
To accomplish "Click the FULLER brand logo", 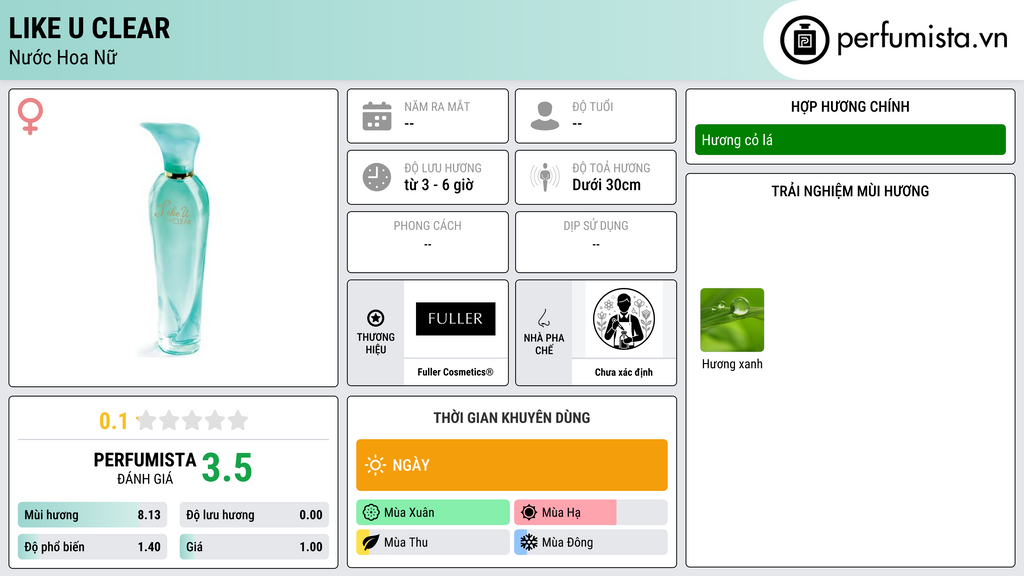I will pos(455,319).
